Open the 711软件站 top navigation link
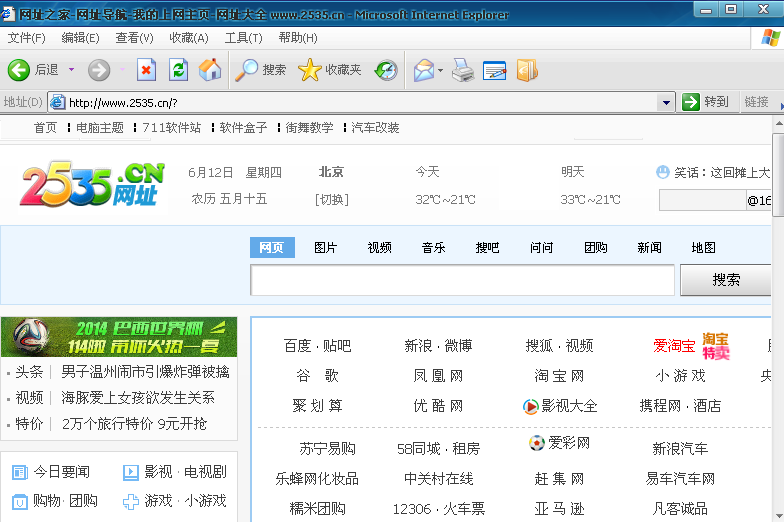Viewport: 784px width, 522px height. click(172, 128)
